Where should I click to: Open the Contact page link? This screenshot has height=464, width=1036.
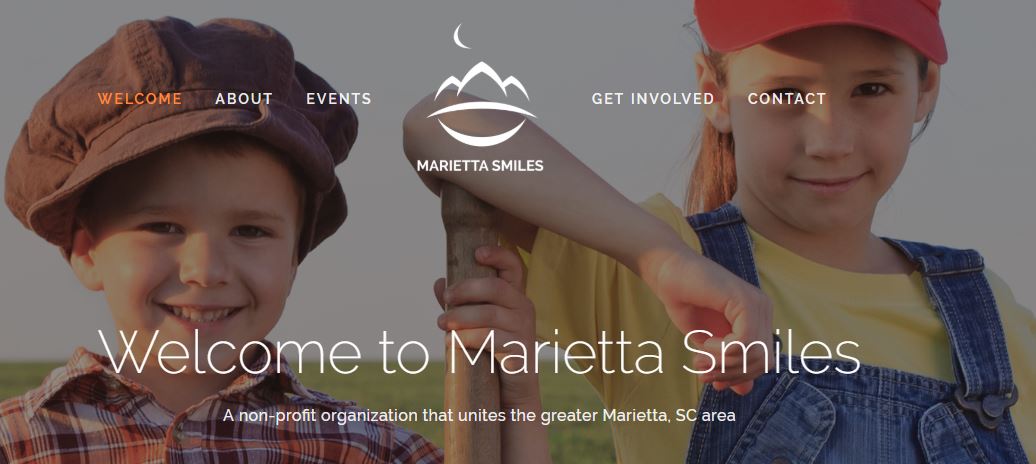787,98
